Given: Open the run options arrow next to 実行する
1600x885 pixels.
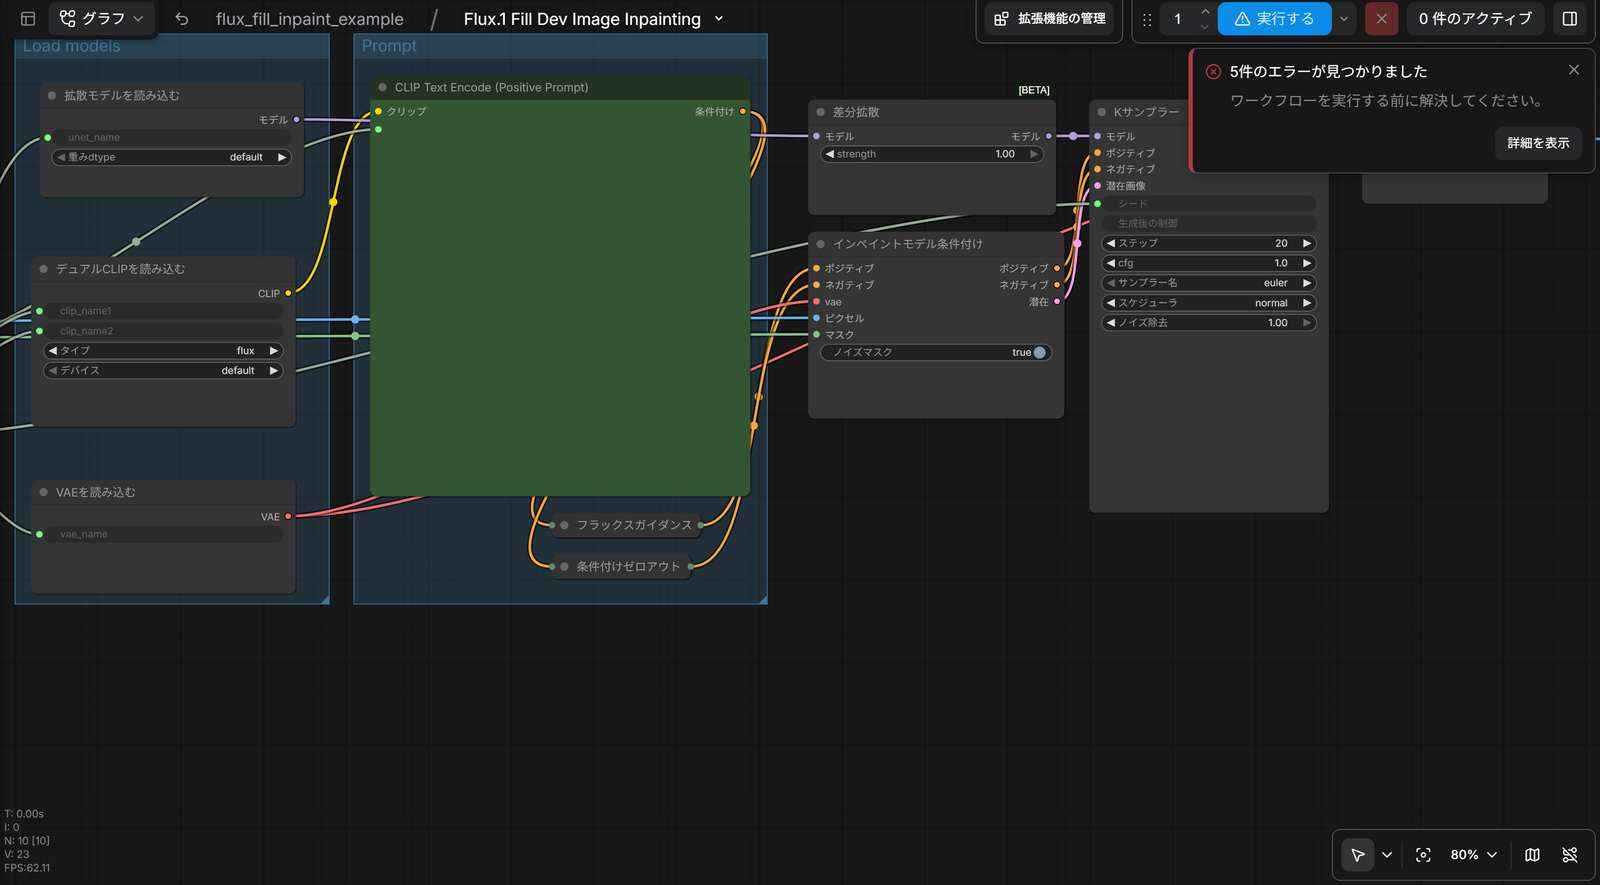Looking at the screenshot, I should (1344, 19).
